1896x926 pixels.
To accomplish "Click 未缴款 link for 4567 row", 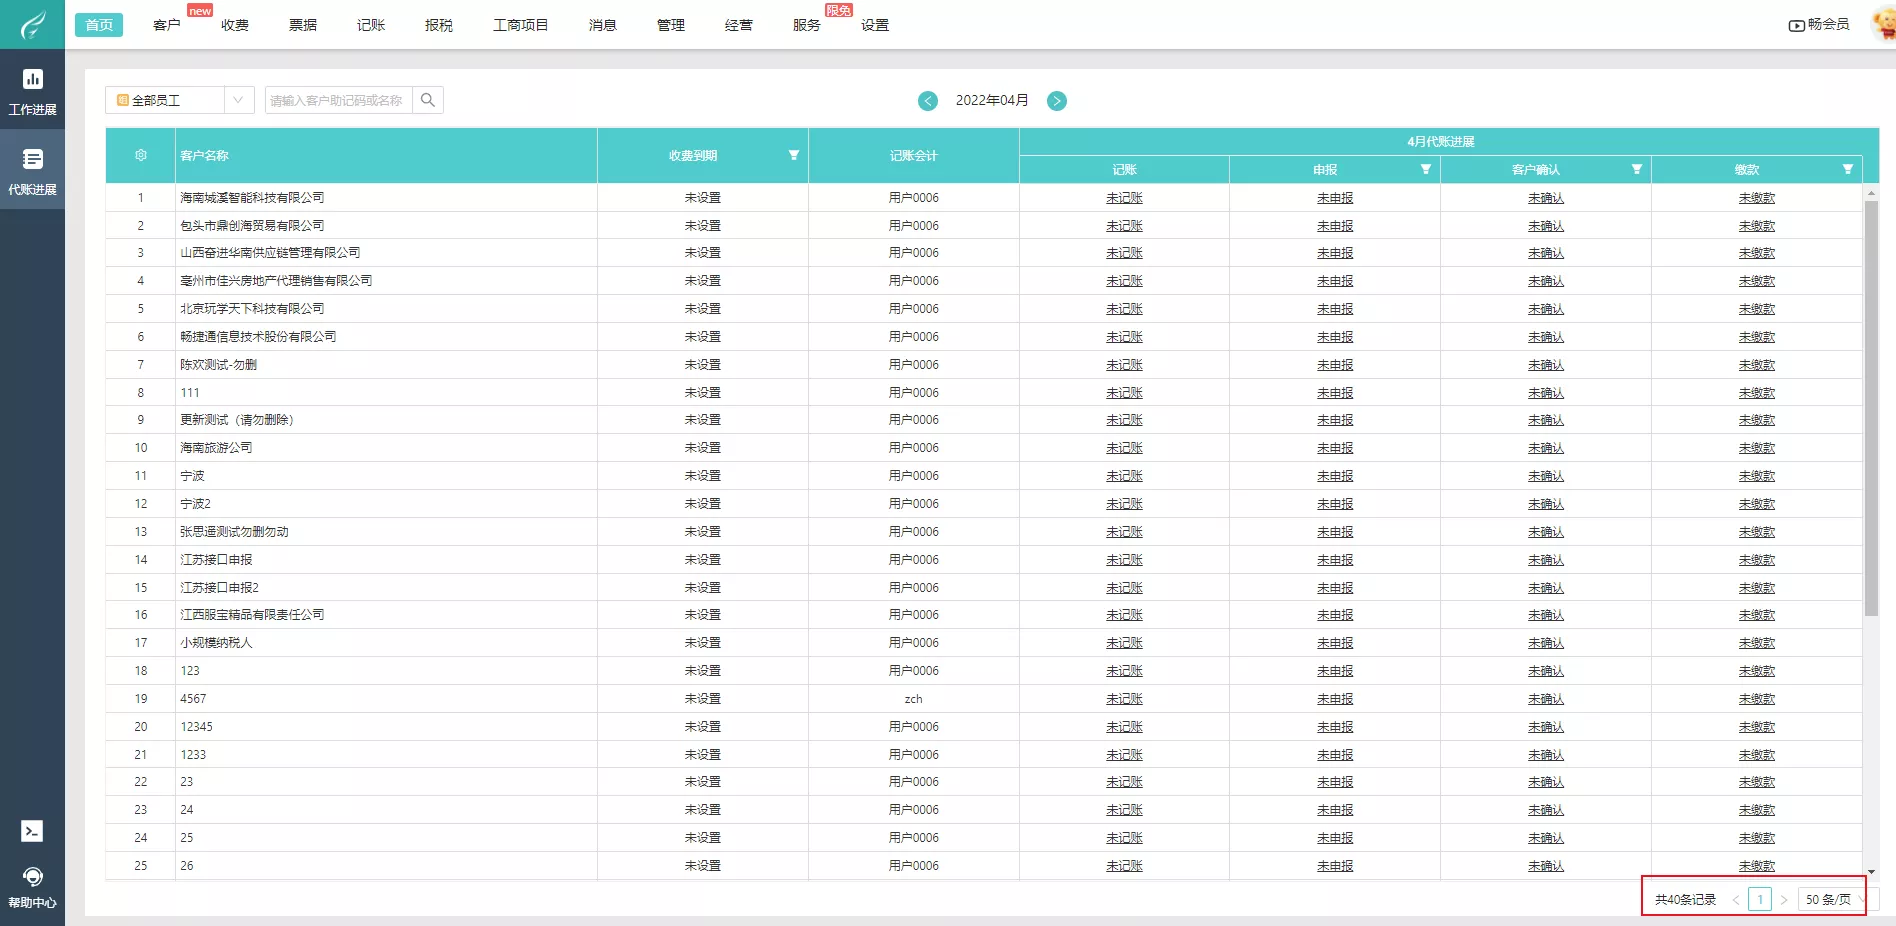I will (x=1757, y=699).
